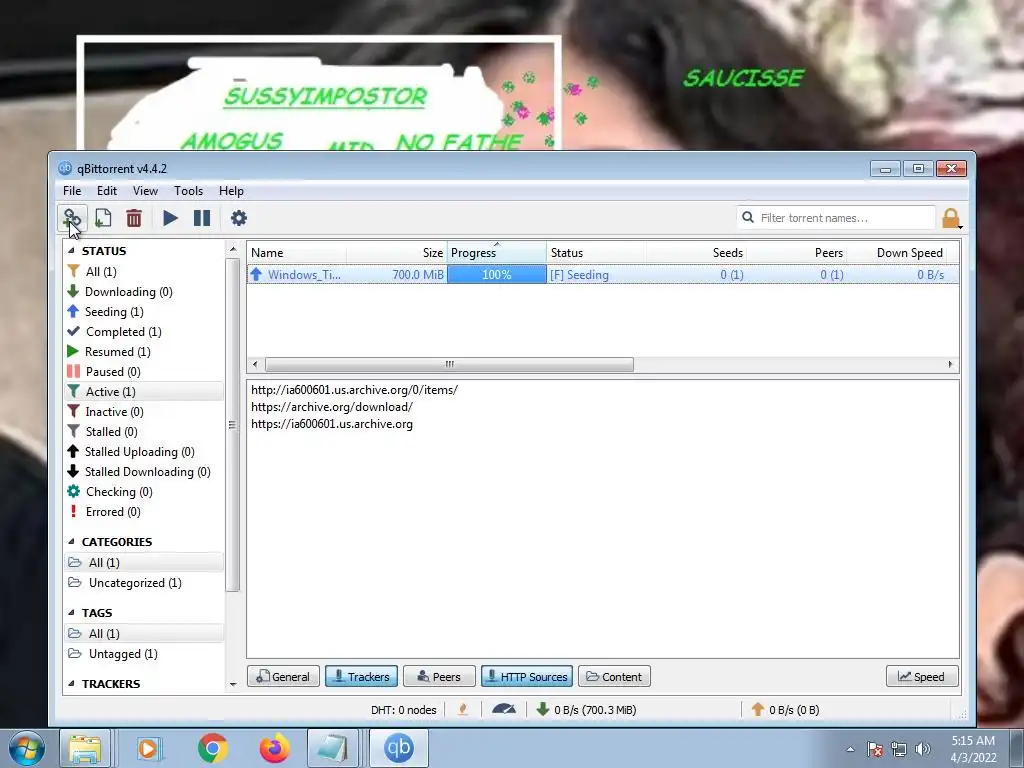1024x768 pixels.
Task: Toggle alternative speed limits speedometer icon
Action: point(504,709)
